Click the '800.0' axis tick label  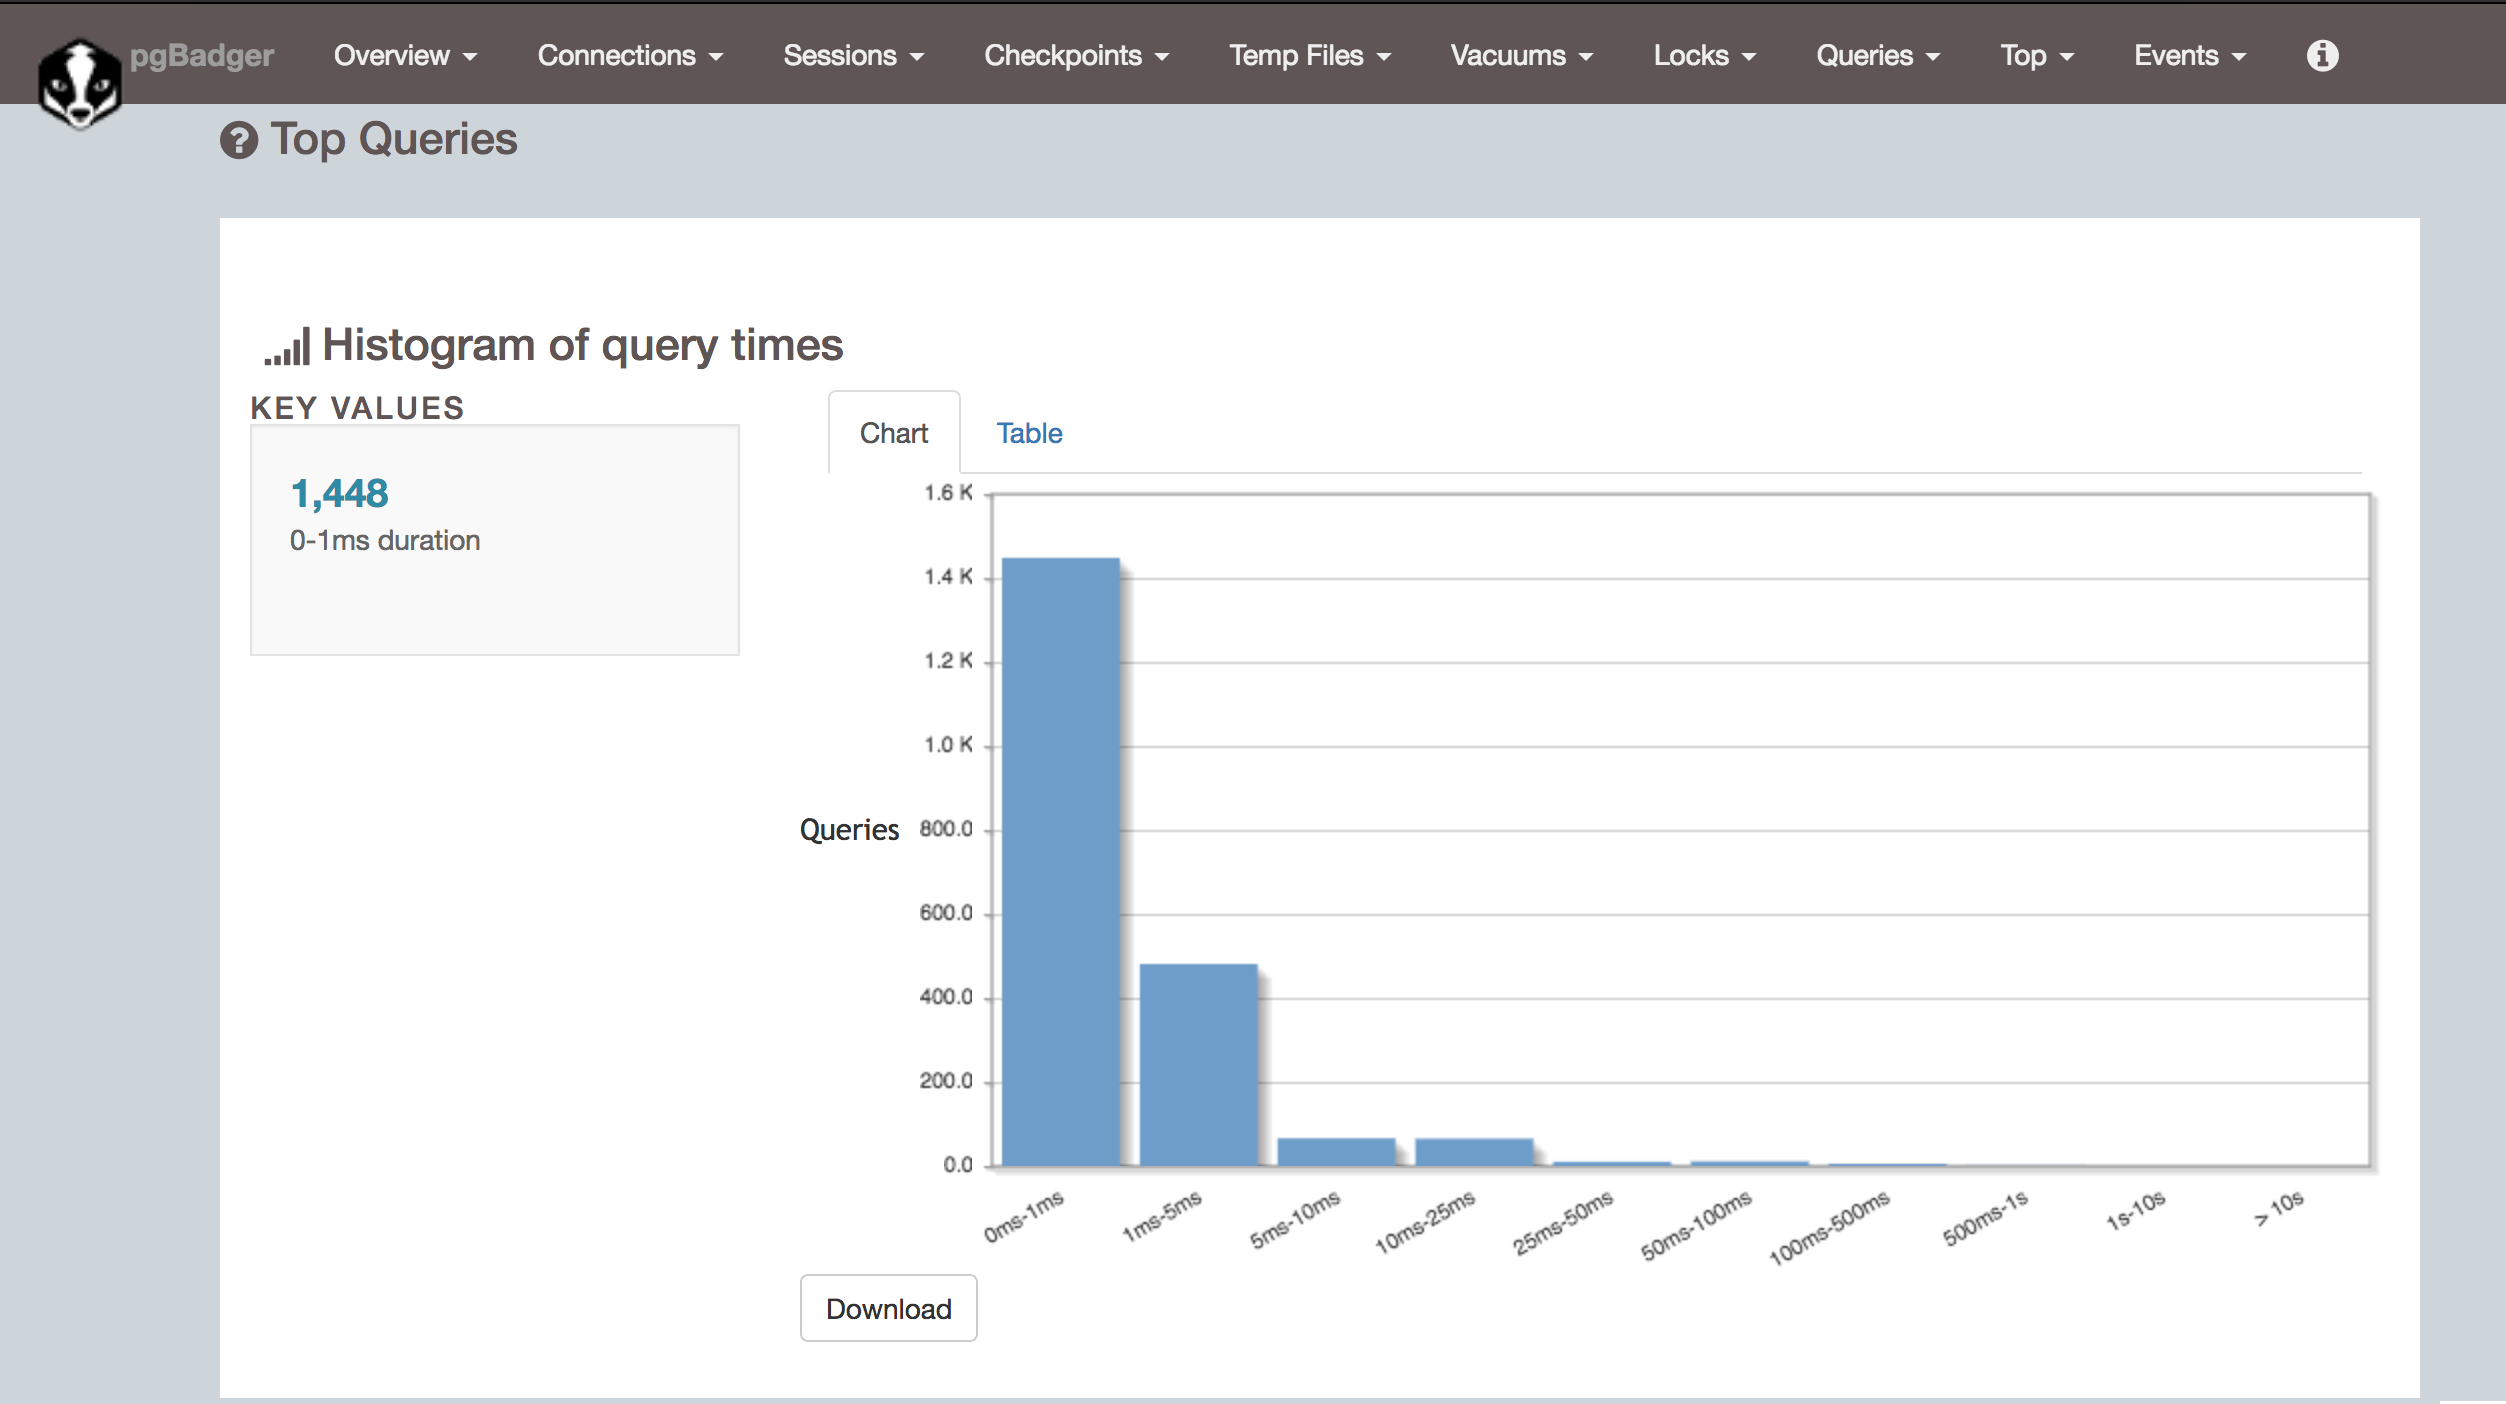pyautogui.click(x=946, y=829)
